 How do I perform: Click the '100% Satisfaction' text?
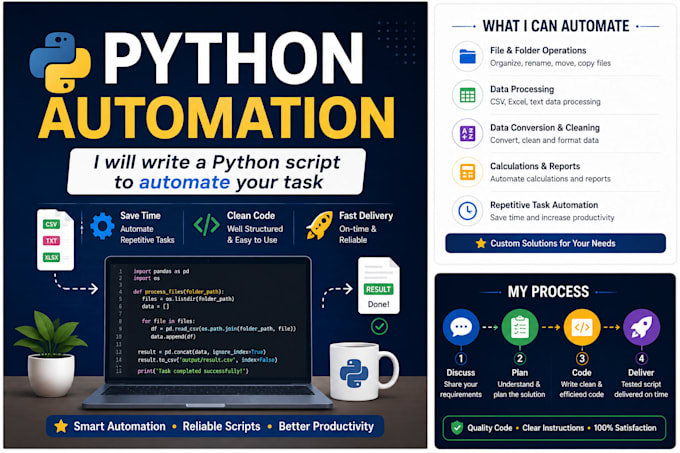(625, 428)
